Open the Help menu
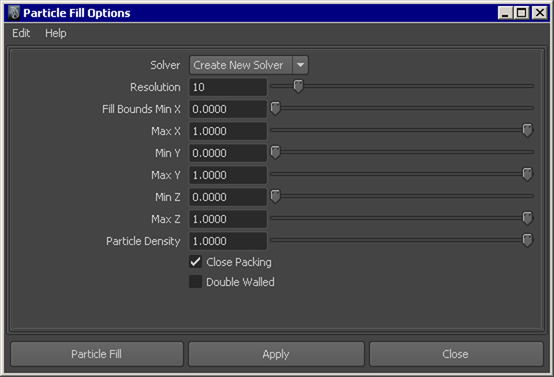Screen dimensions: 554x377 [55, 33]
